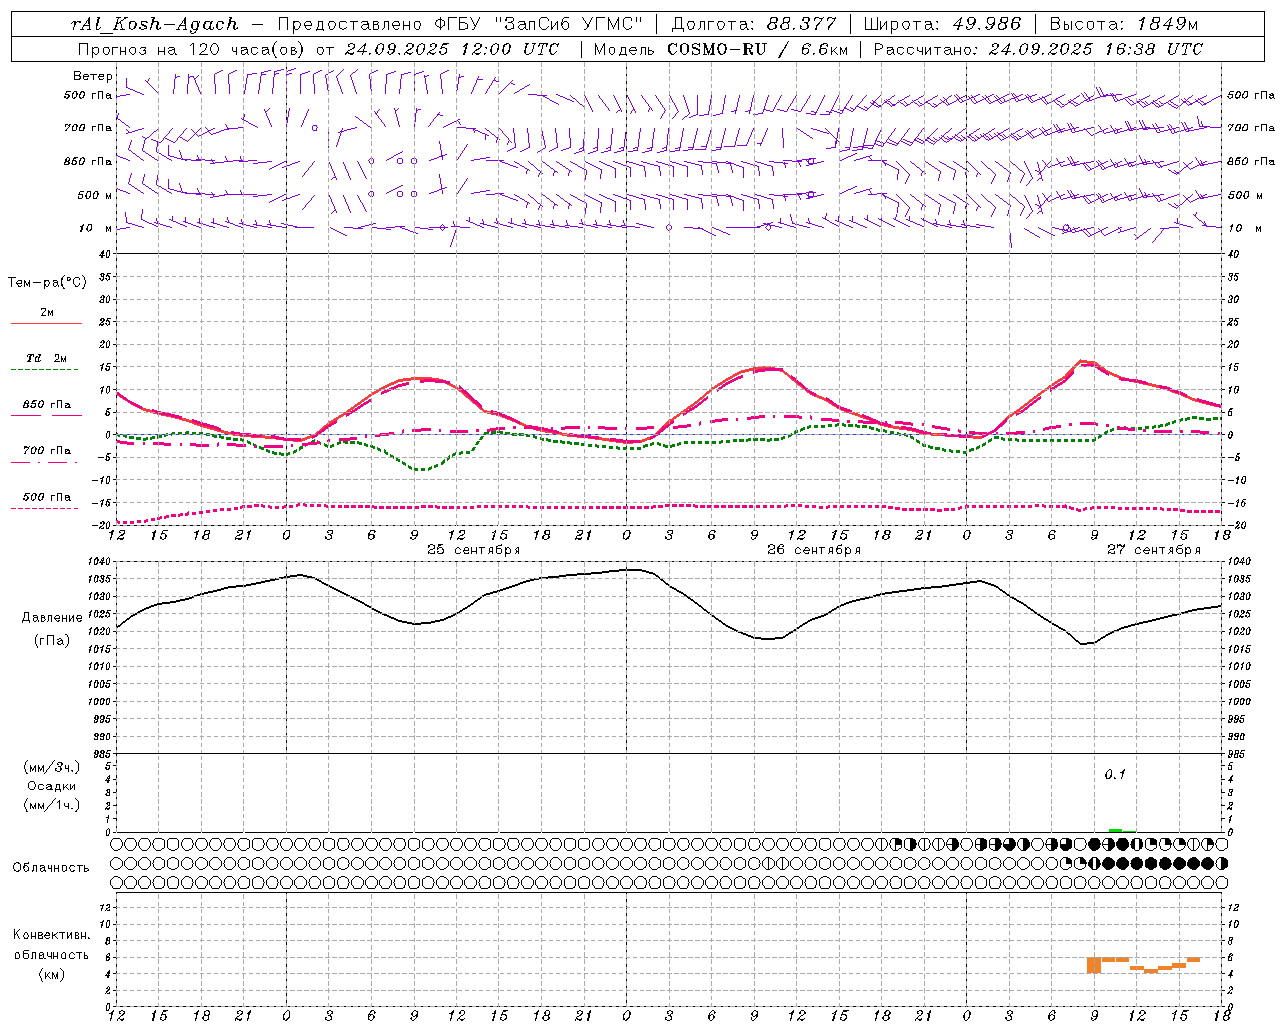The height and width of the screenshot is (1024, 1280).
Task: Click the tall orange convective cloud bar
Action: pos(1093,965)
